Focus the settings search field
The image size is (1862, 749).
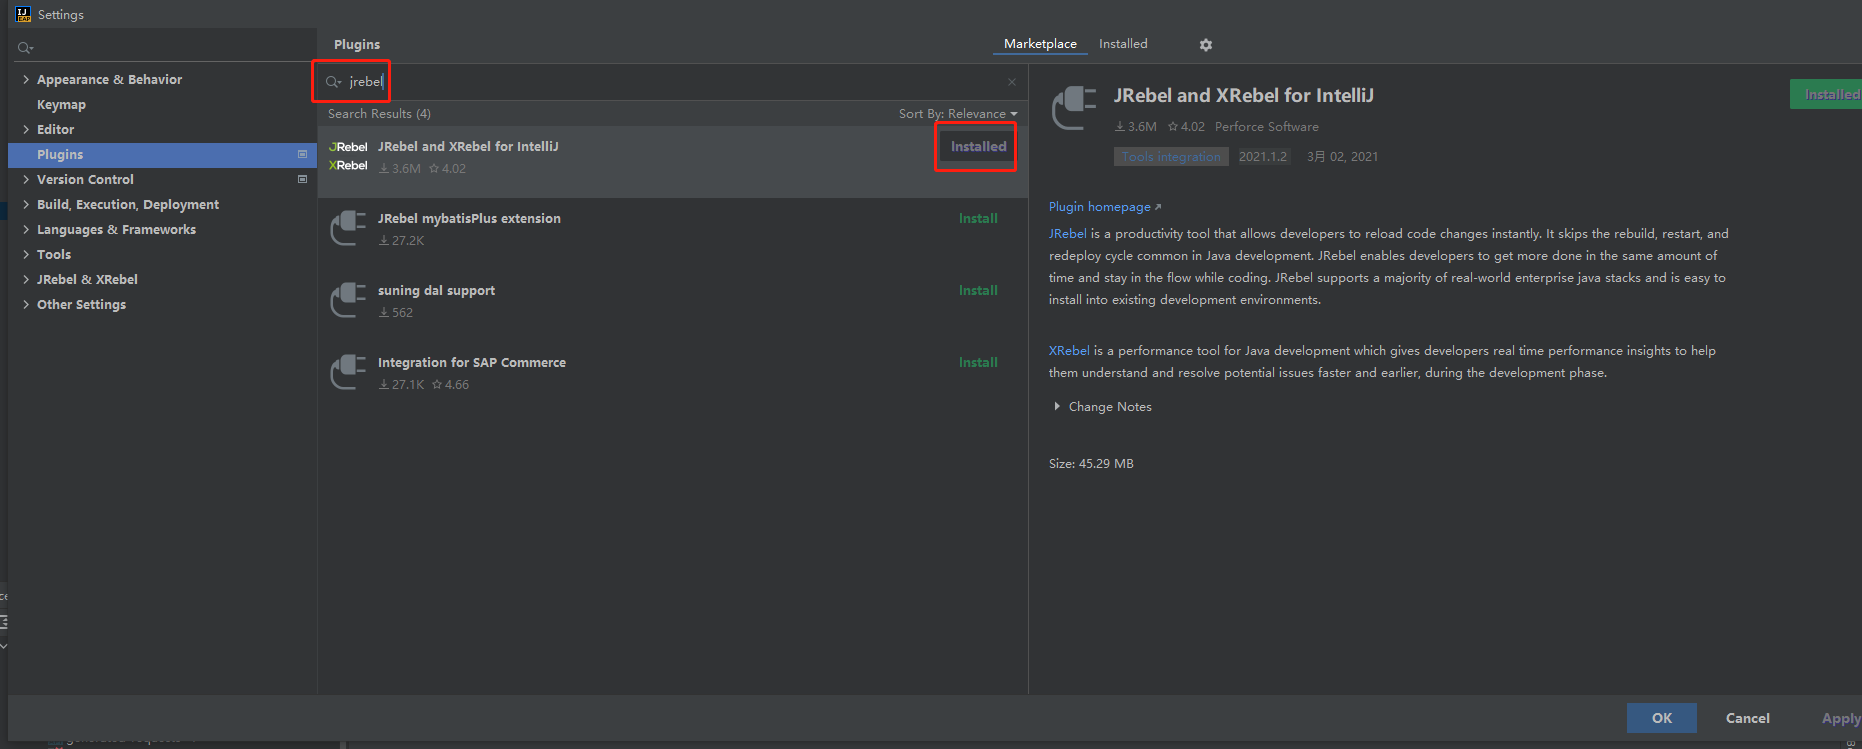[x=163, y=48]
